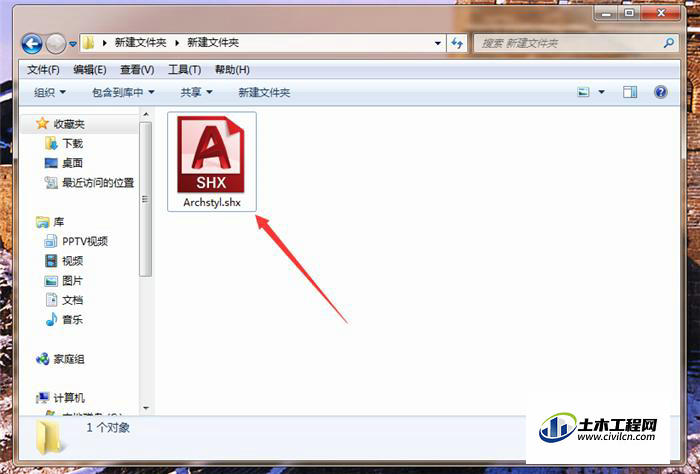Click the 1 个对象 status text
Viewport: 700px width, 474px height.
pyautogui.click(x=108, y=428)
